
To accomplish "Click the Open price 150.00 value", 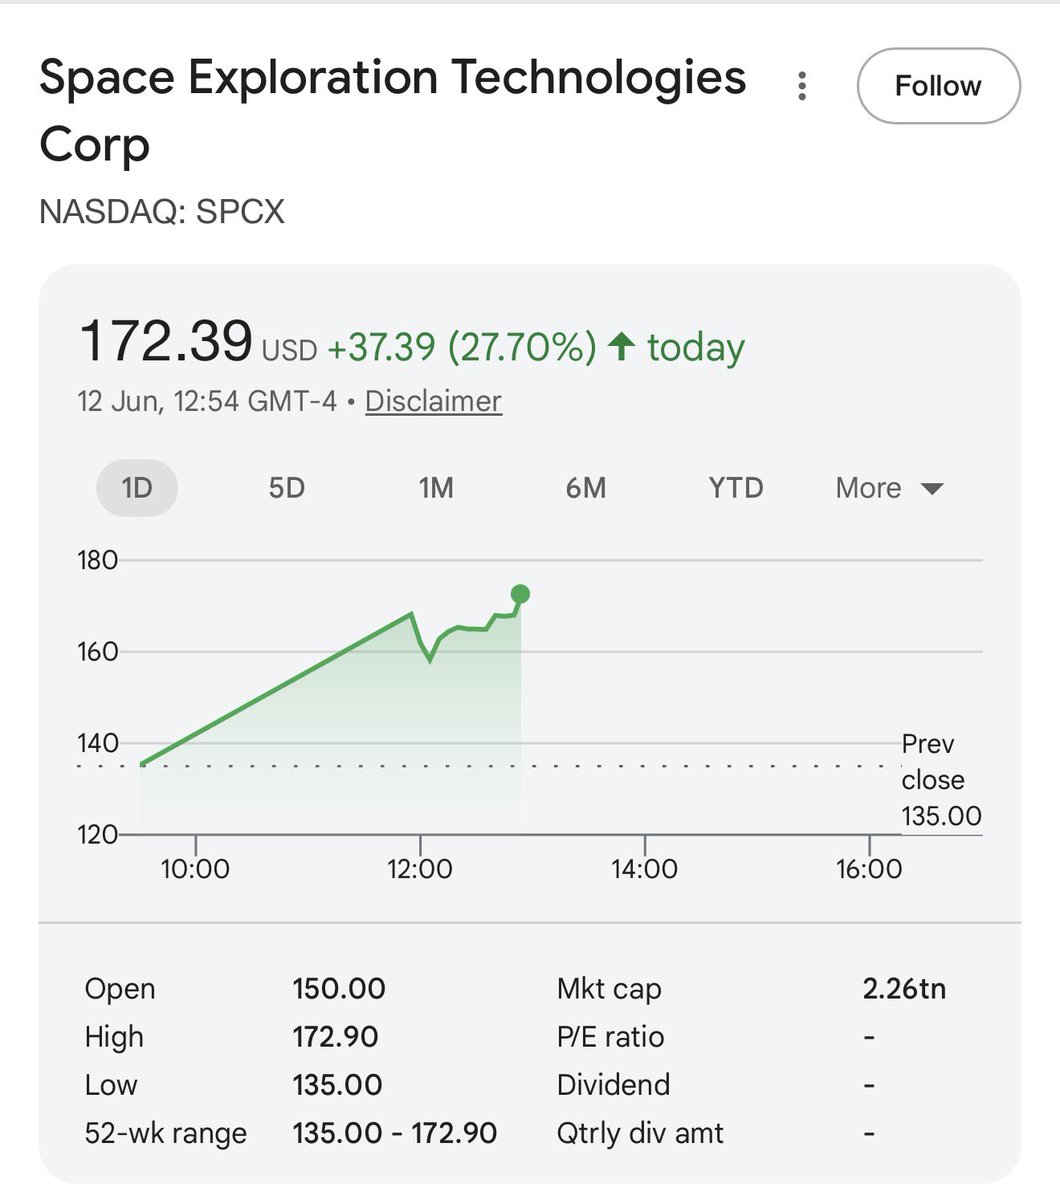I will [x=339, y=989].
